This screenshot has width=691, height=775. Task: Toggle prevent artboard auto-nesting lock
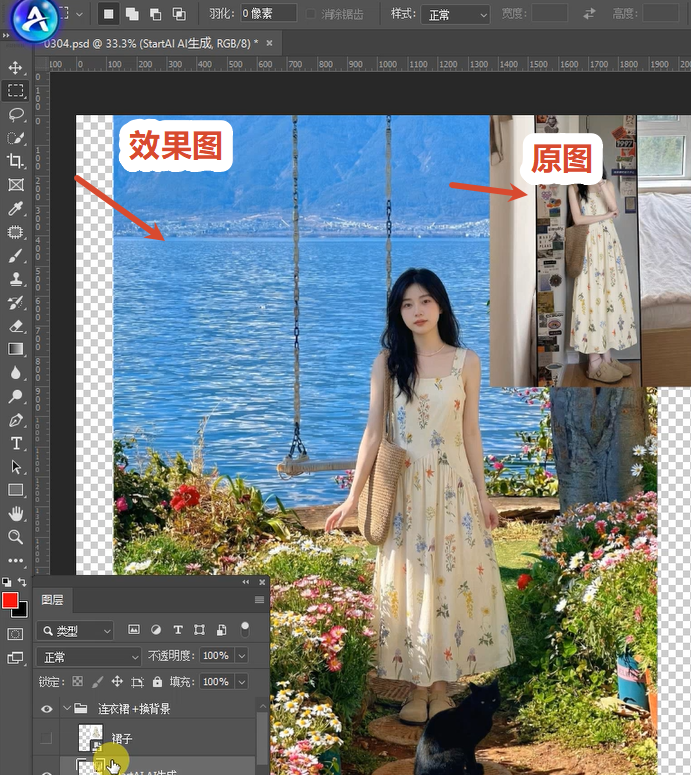coord(137,682)
